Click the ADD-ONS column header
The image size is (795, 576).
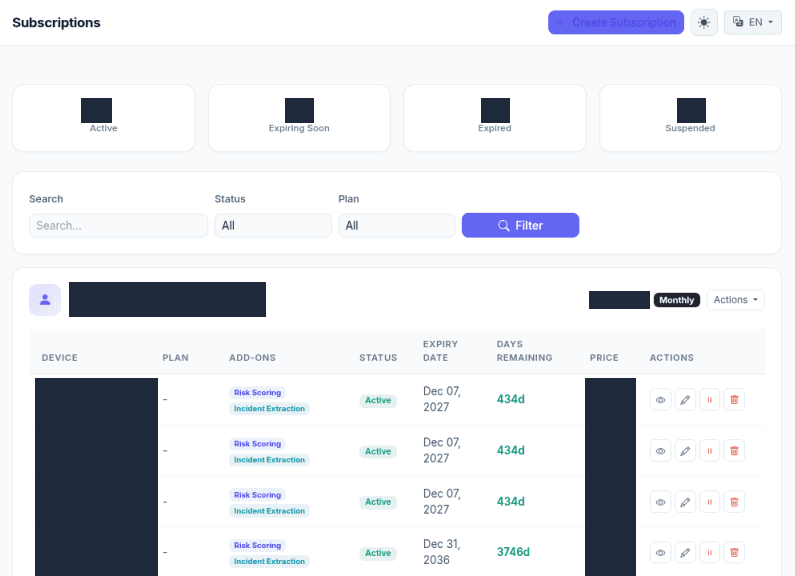252,357
